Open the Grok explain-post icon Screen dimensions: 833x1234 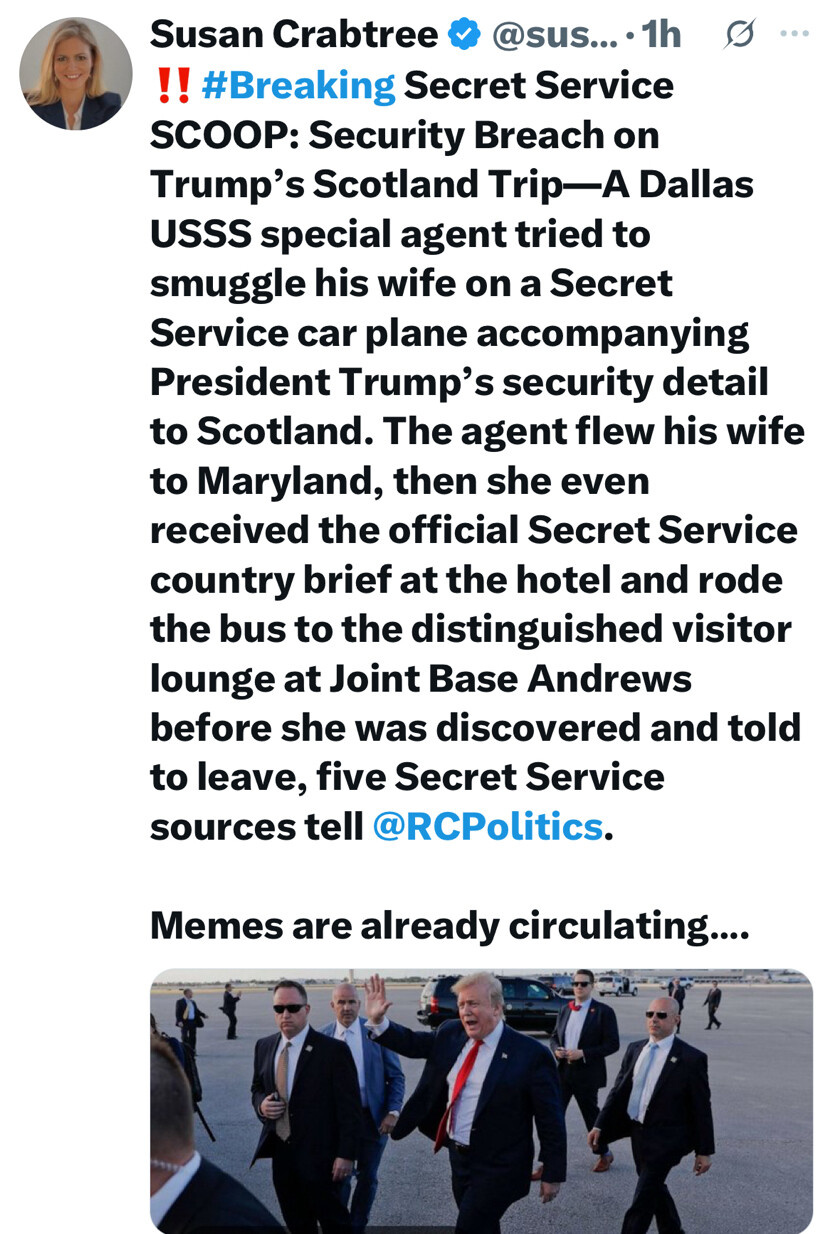coord(739,35)
